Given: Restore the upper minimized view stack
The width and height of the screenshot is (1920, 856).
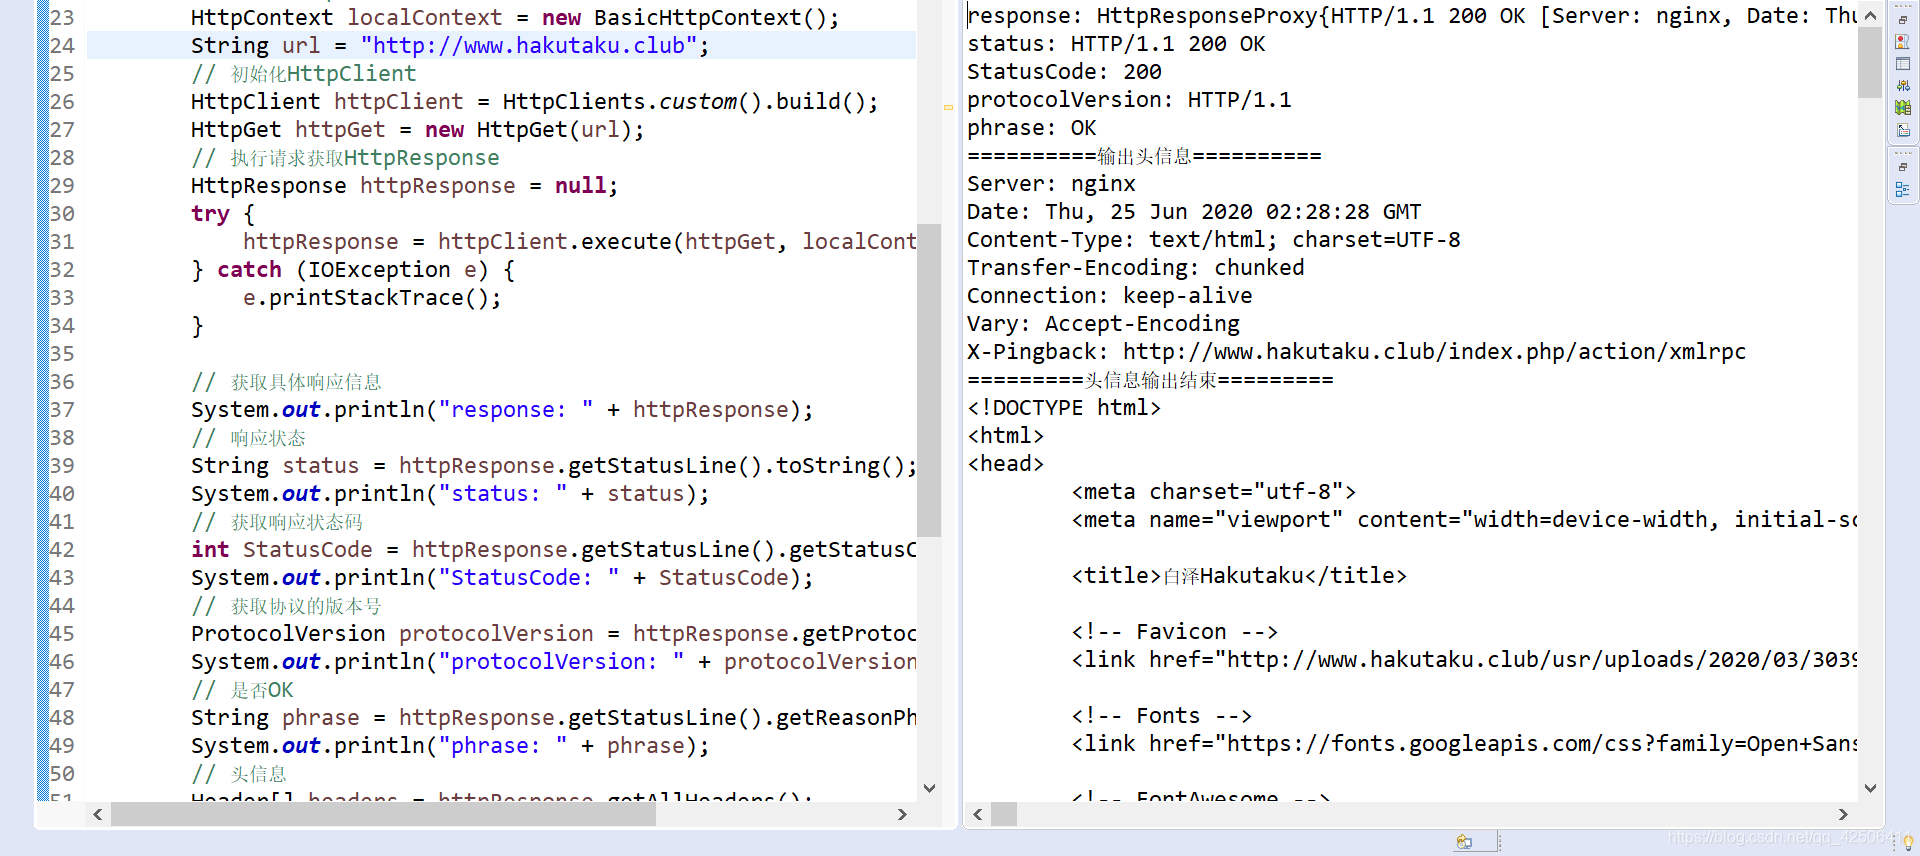Looking at the screenshot, I should (x=1902, y=20).
